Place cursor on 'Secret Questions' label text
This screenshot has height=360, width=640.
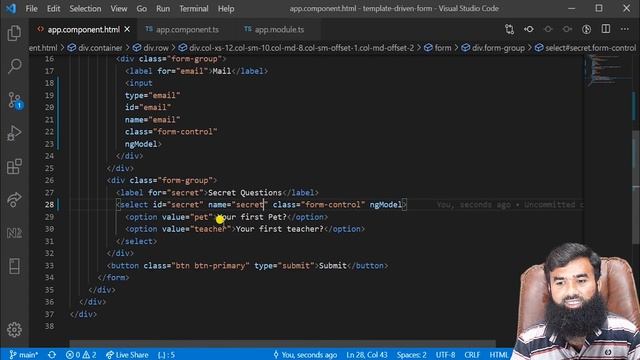245,193
